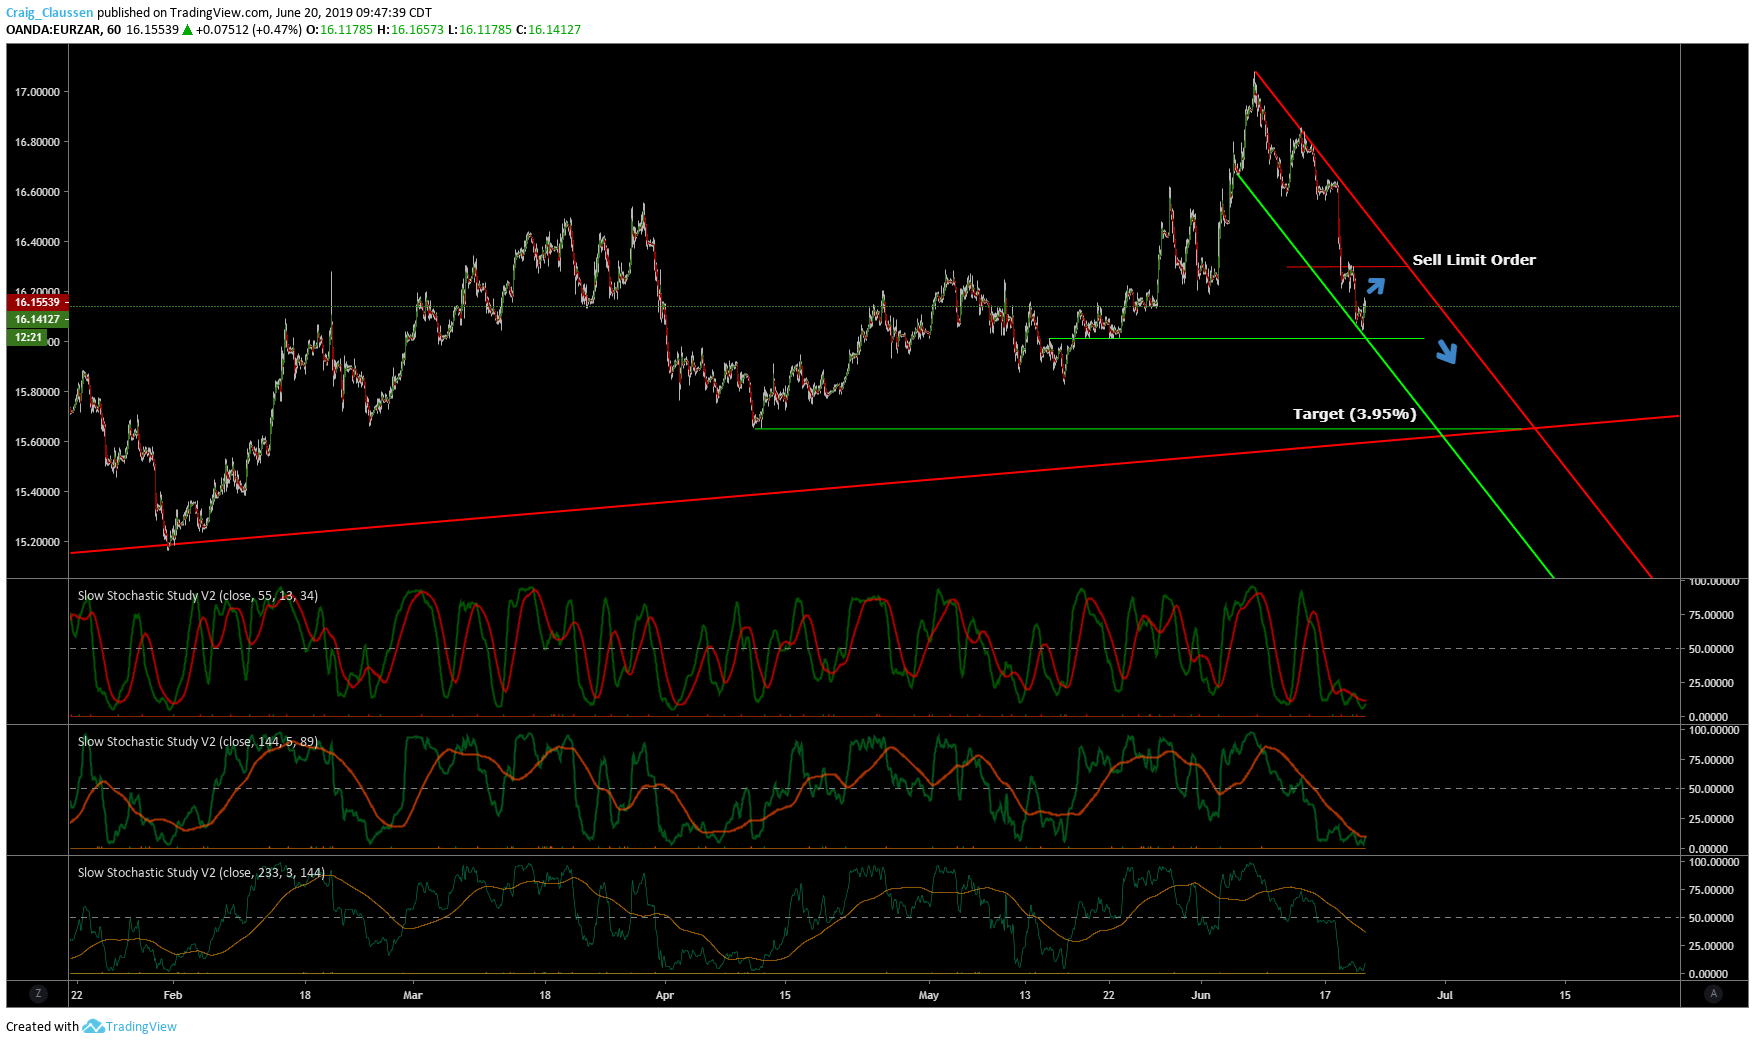The width and height of the screenshot is (1755, 1044).
Task: Click the 22 date label at axis start
Action: (77, 995)
